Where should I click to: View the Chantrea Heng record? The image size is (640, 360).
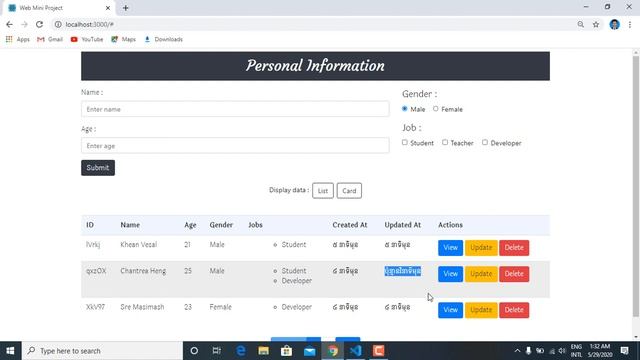click(450, 274)
